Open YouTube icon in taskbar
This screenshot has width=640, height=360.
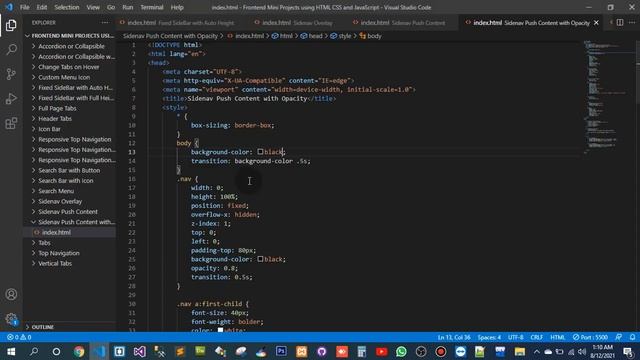click(x=382, y=351)
